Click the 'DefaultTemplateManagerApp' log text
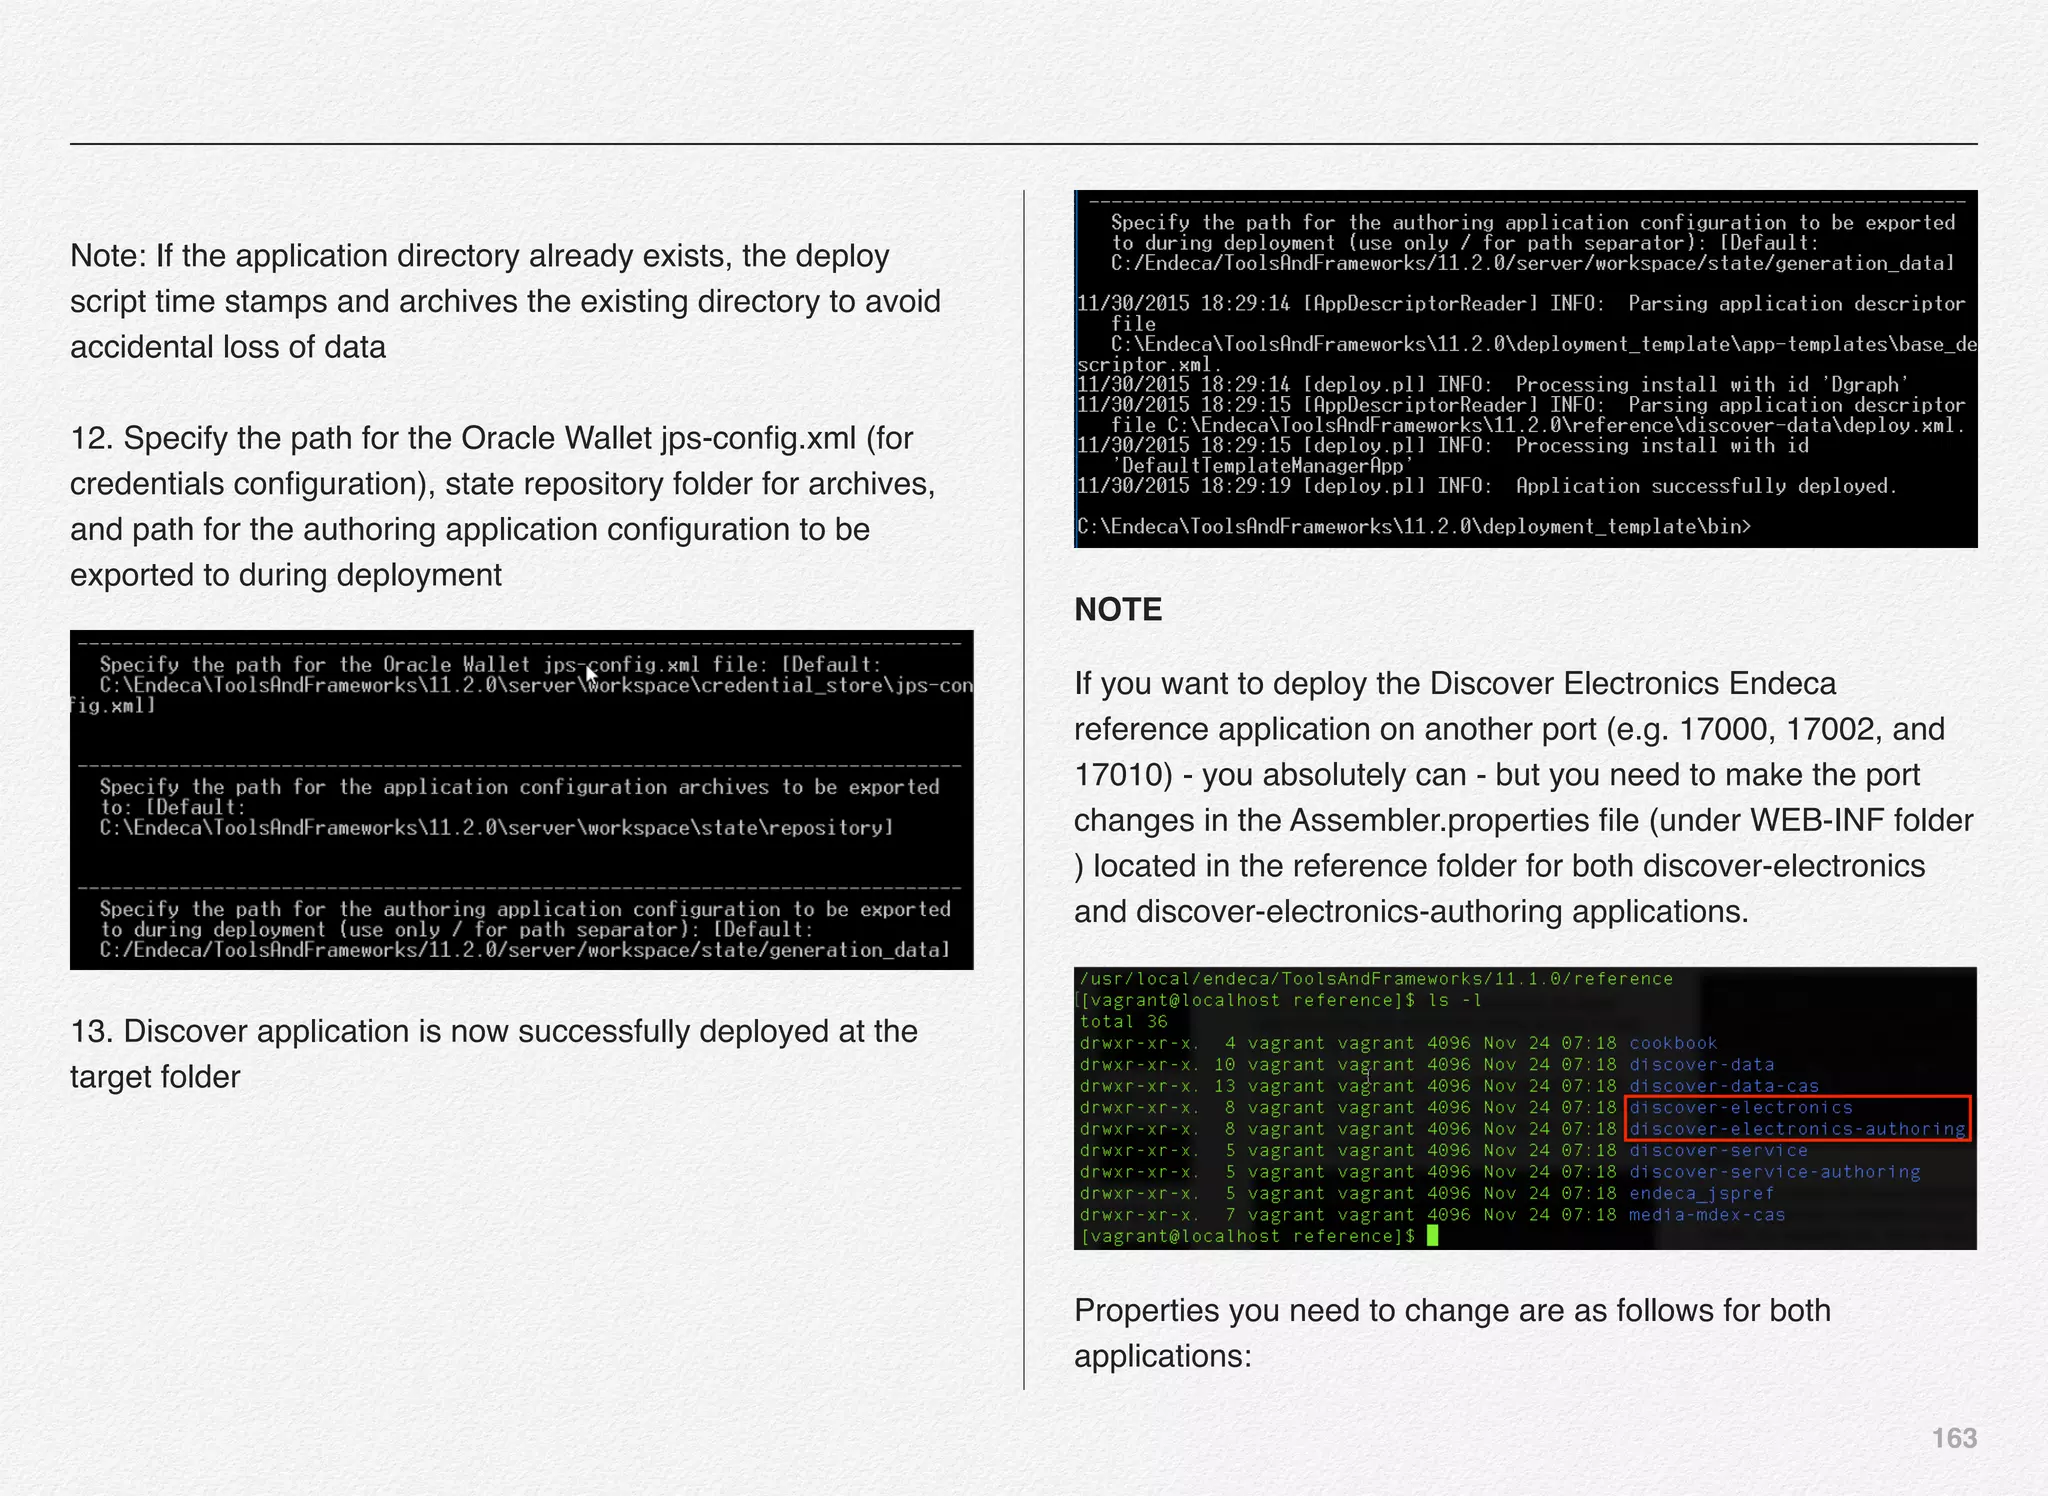This screenshot has height=1496, width=2048. pyautogui.click(x=1262, y=466)
